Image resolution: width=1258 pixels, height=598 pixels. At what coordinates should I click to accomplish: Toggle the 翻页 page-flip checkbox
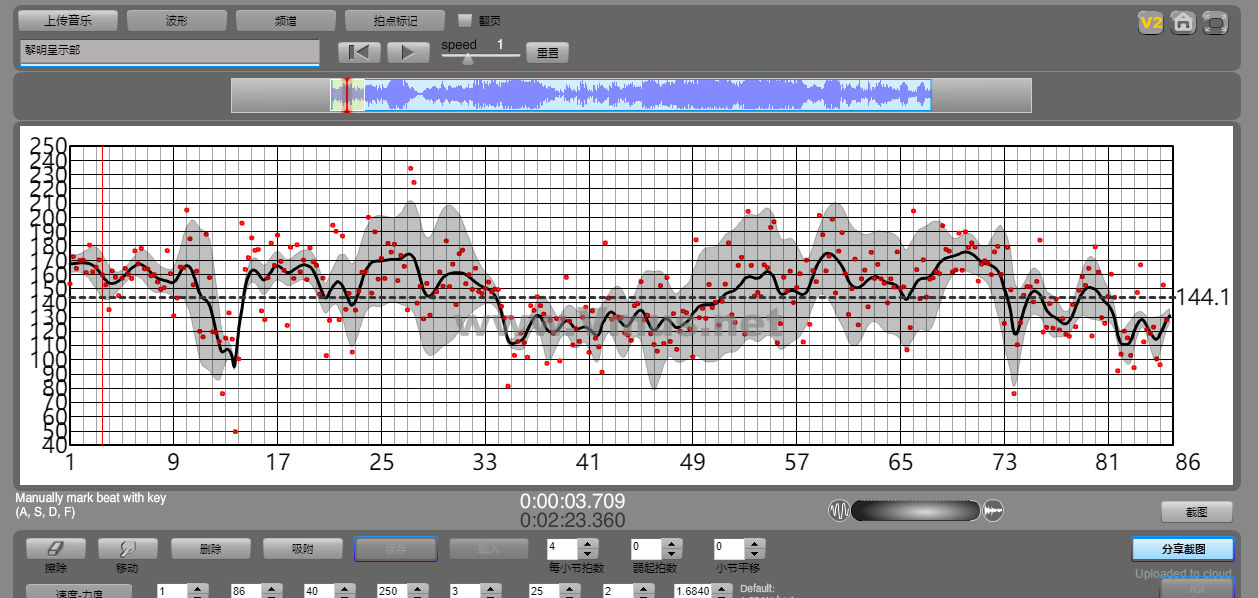(x=464, y=20)
